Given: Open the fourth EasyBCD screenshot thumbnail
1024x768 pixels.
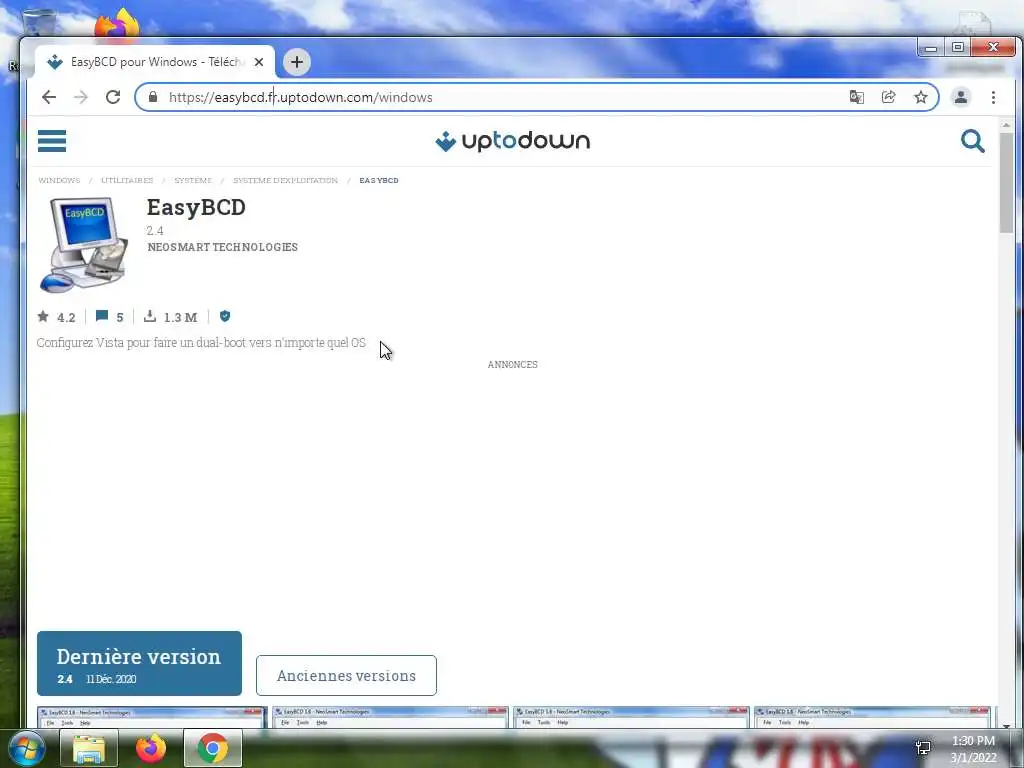Looking at the screenshot, I should coord(872,717).
